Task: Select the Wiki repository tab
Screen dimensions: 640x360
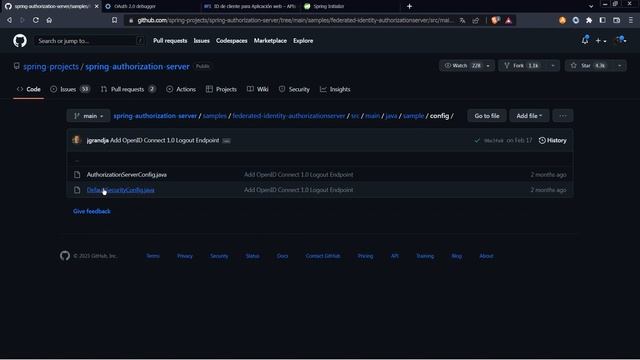Action: coord(258,89)
